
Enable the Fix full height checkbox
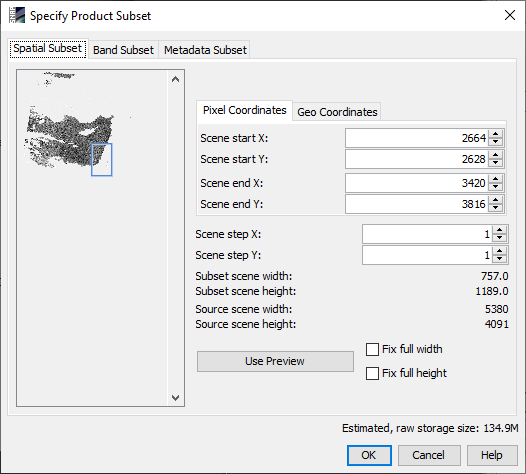point(372,373)
